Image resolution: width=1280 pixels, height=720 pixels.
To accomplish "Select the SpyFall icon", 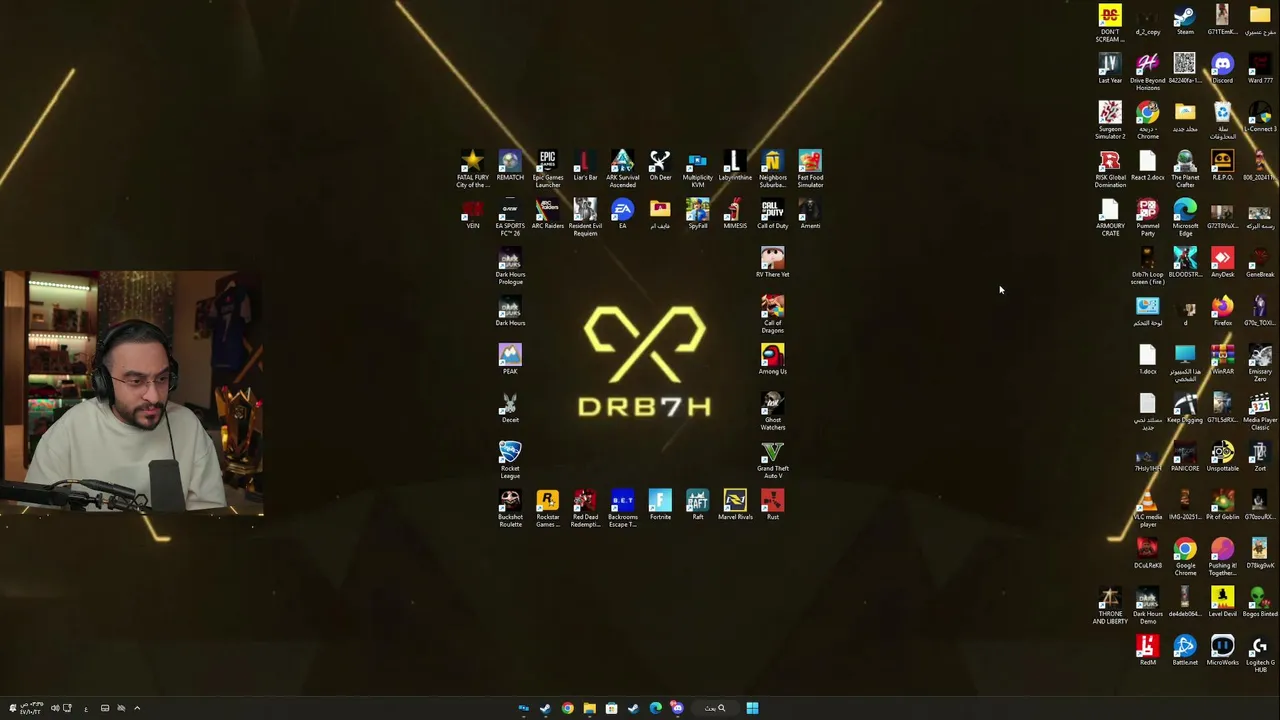I will point(697,214).
